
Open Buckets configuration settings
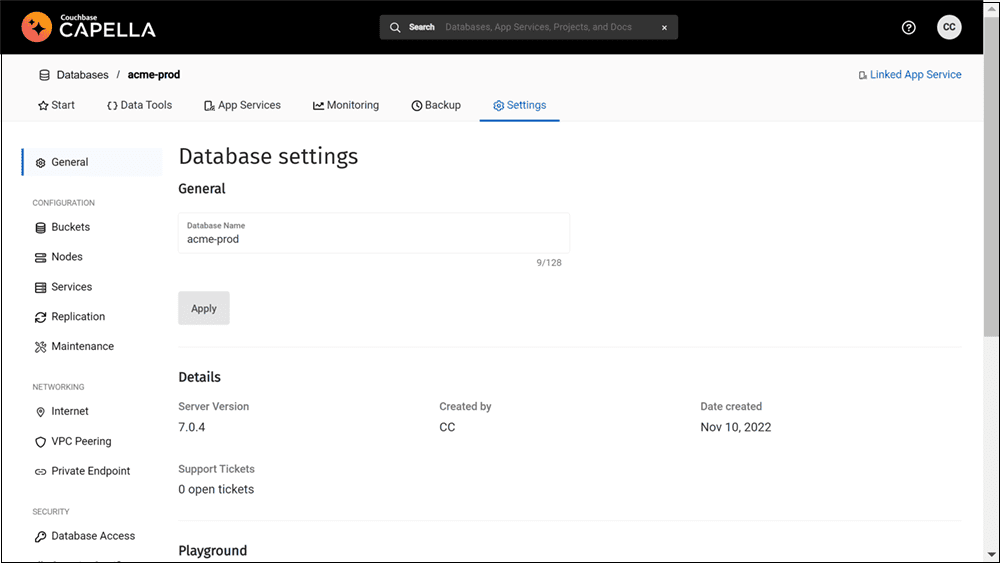[x=70, y=227]
